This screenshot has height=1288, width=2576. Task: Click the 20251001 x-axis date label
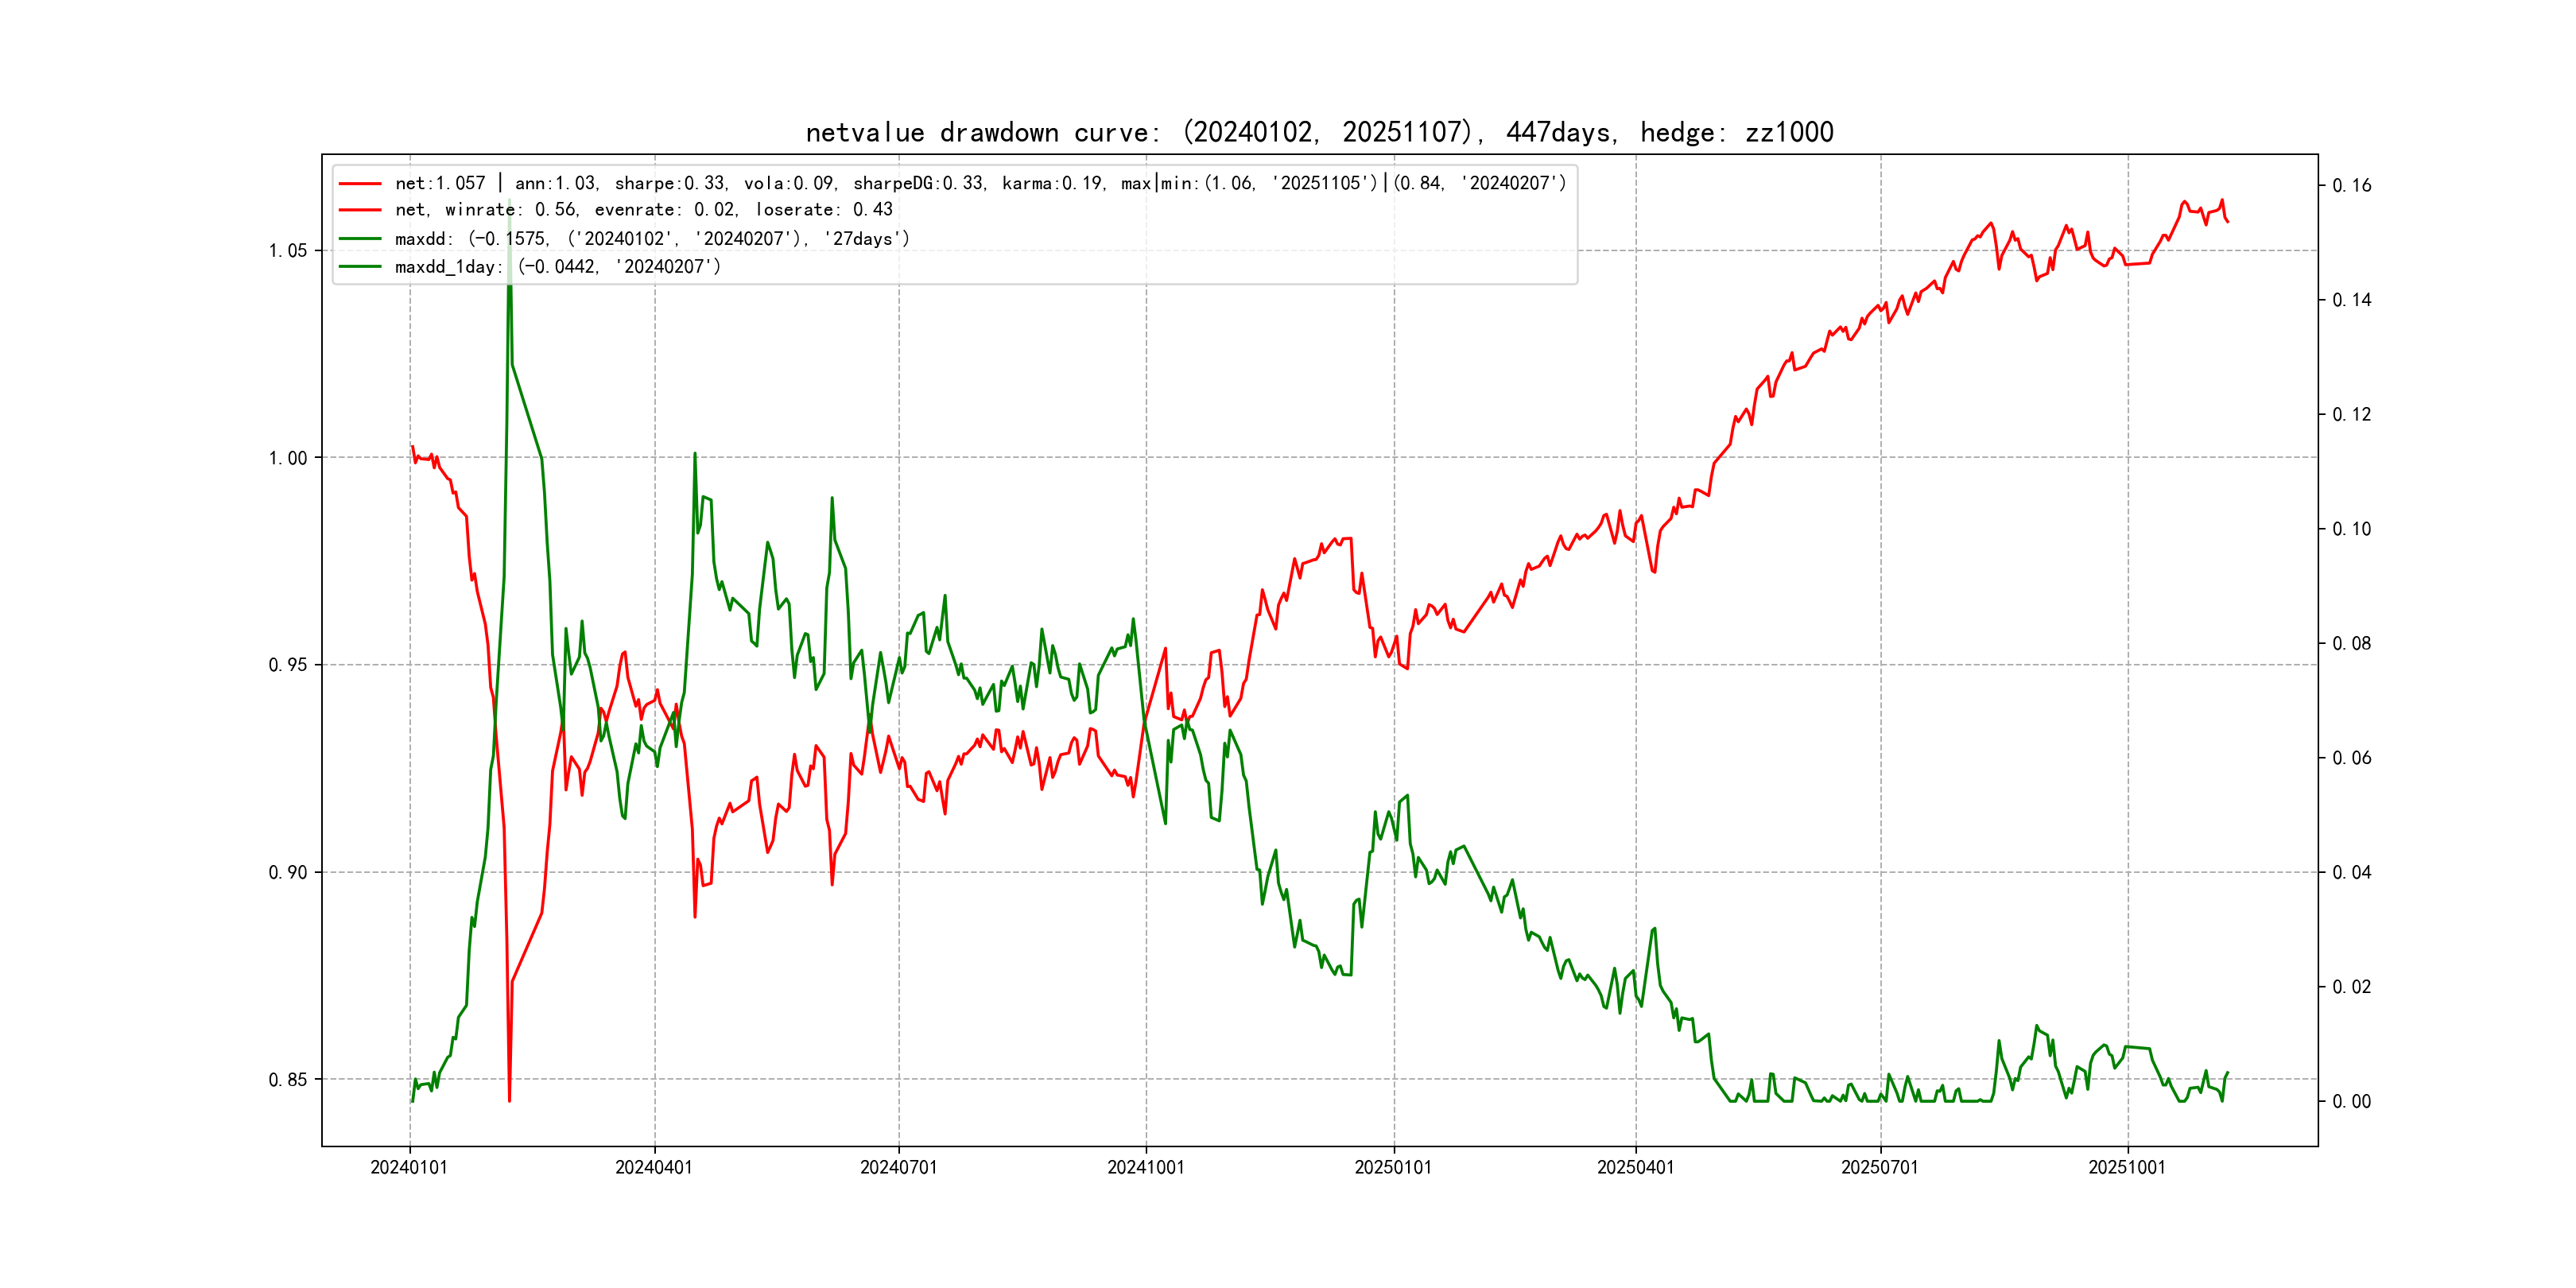click(x=2127, y=1167)
